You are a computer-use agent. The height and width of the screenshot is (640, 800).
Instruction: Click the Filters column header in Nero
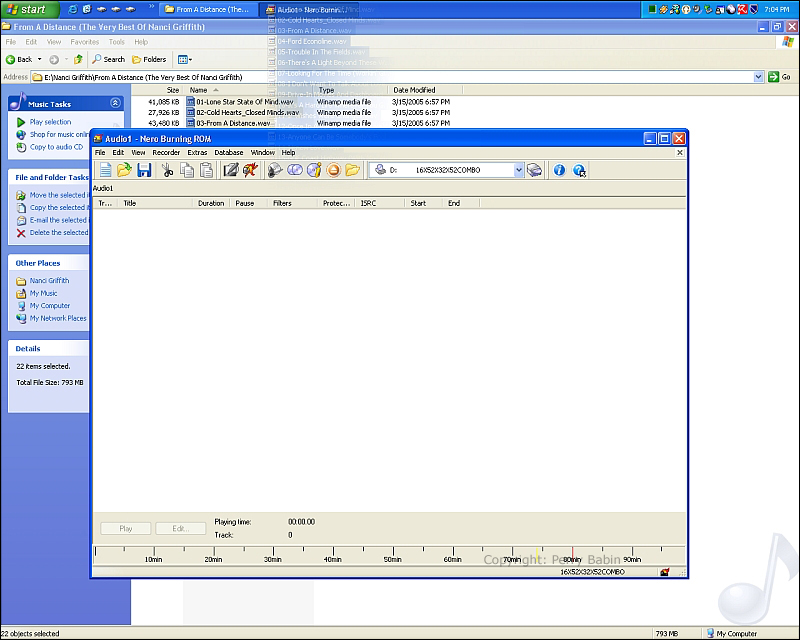tap(292, 203)
